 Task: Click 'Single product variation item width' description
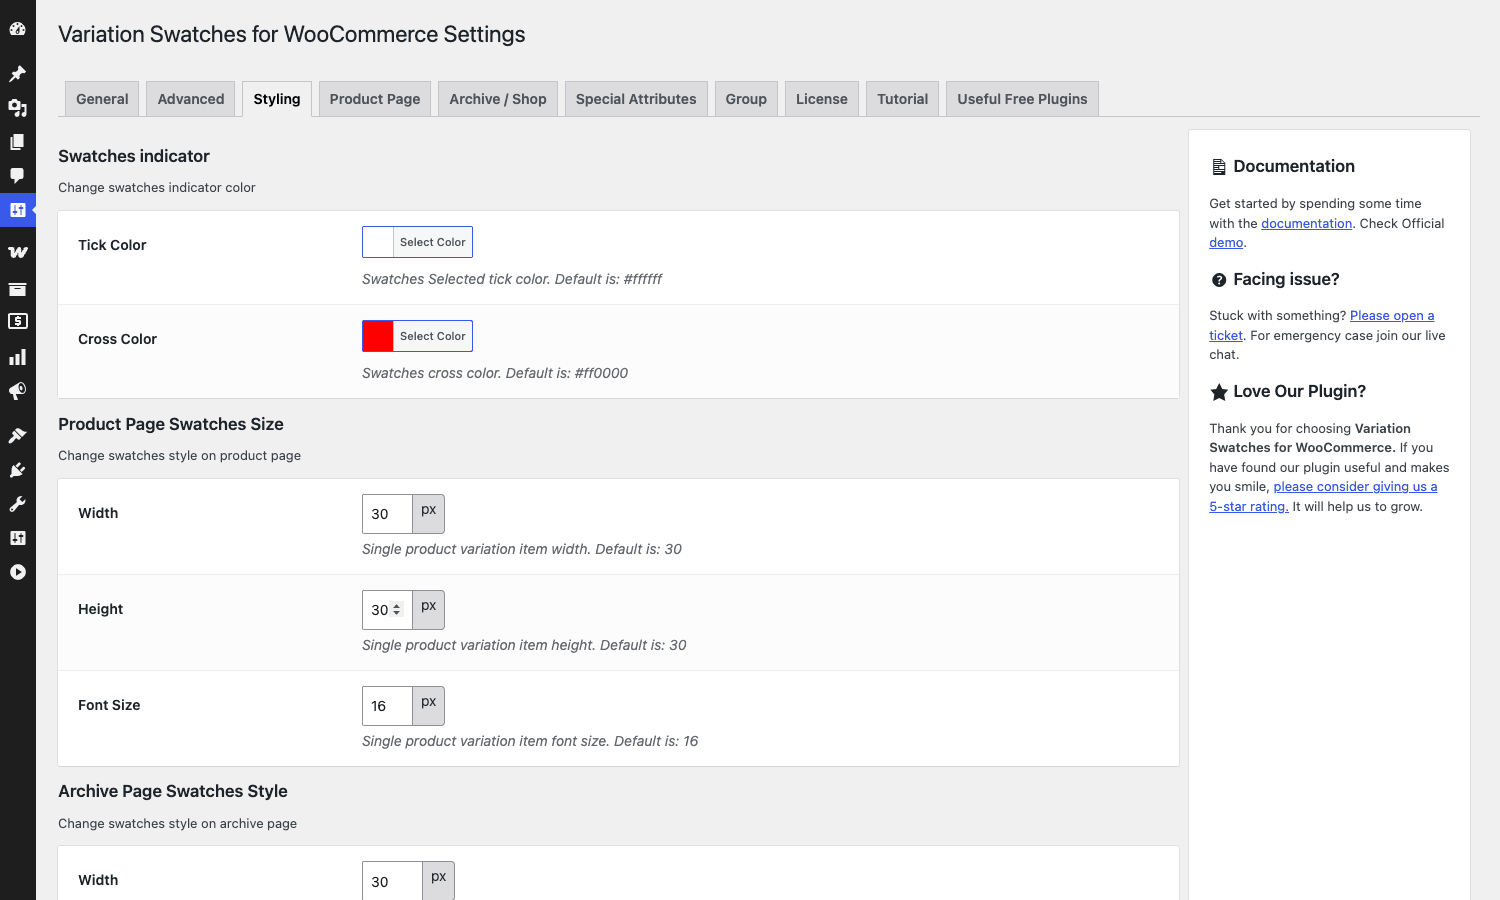[x=522, y=549]
